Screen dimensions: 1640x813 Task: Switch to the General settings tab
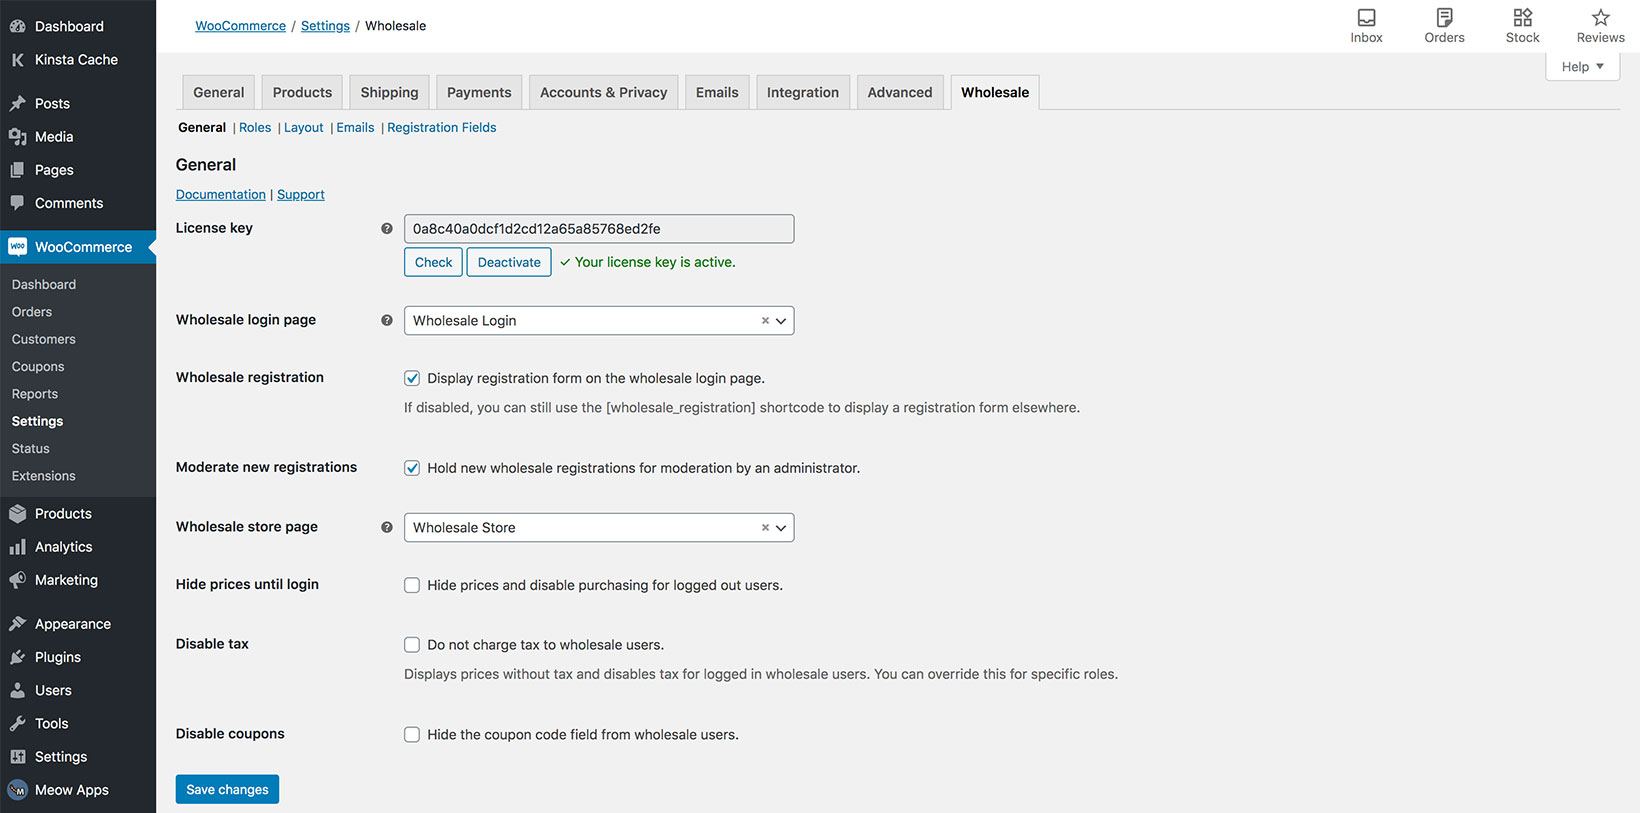click(x=219, y=92)
